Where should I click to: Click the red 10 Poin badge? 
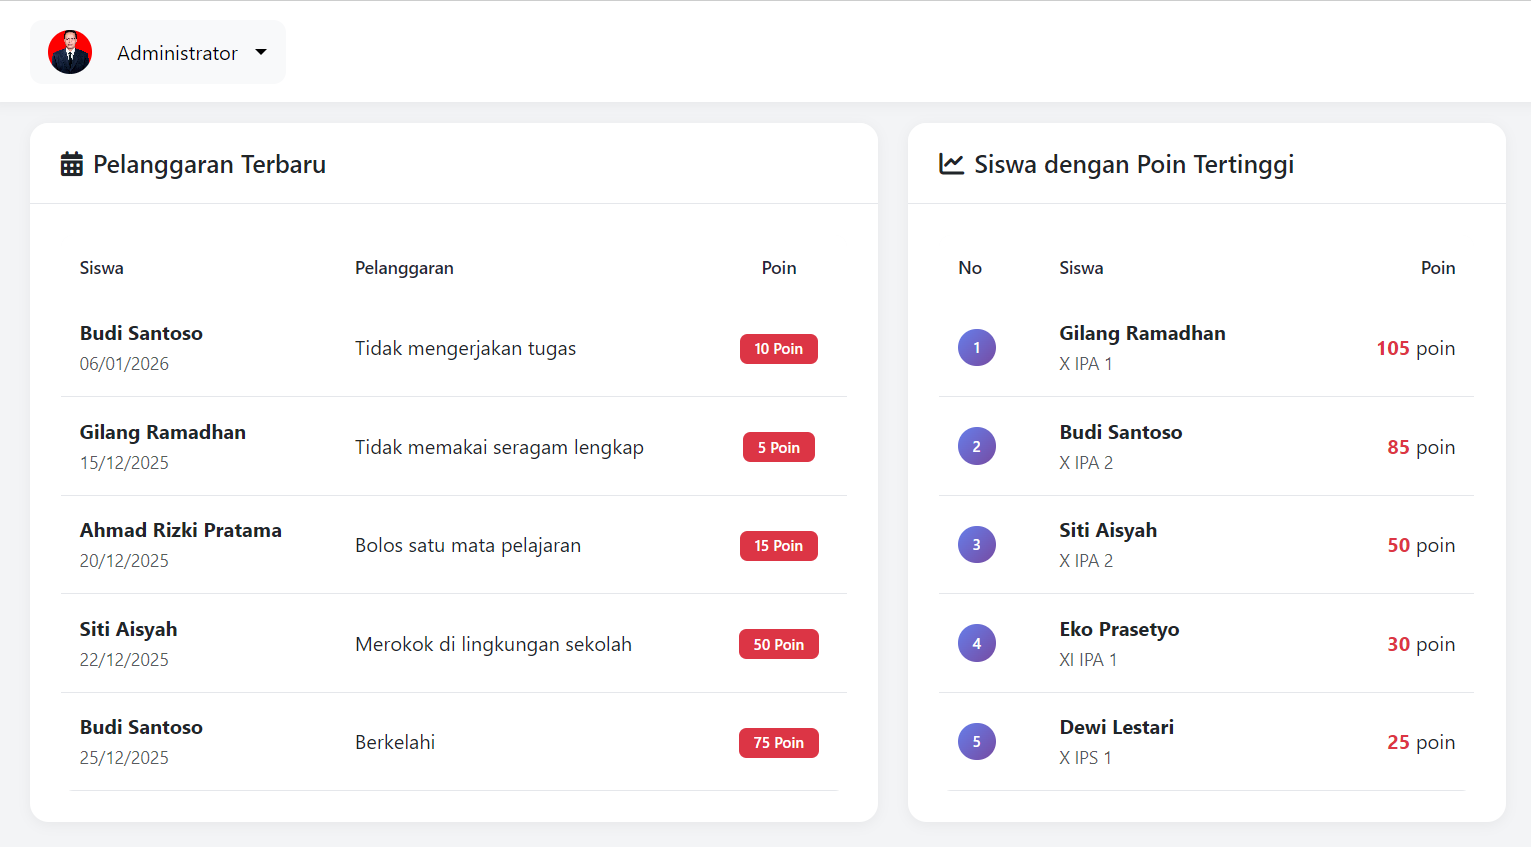(x=779, y=349)
